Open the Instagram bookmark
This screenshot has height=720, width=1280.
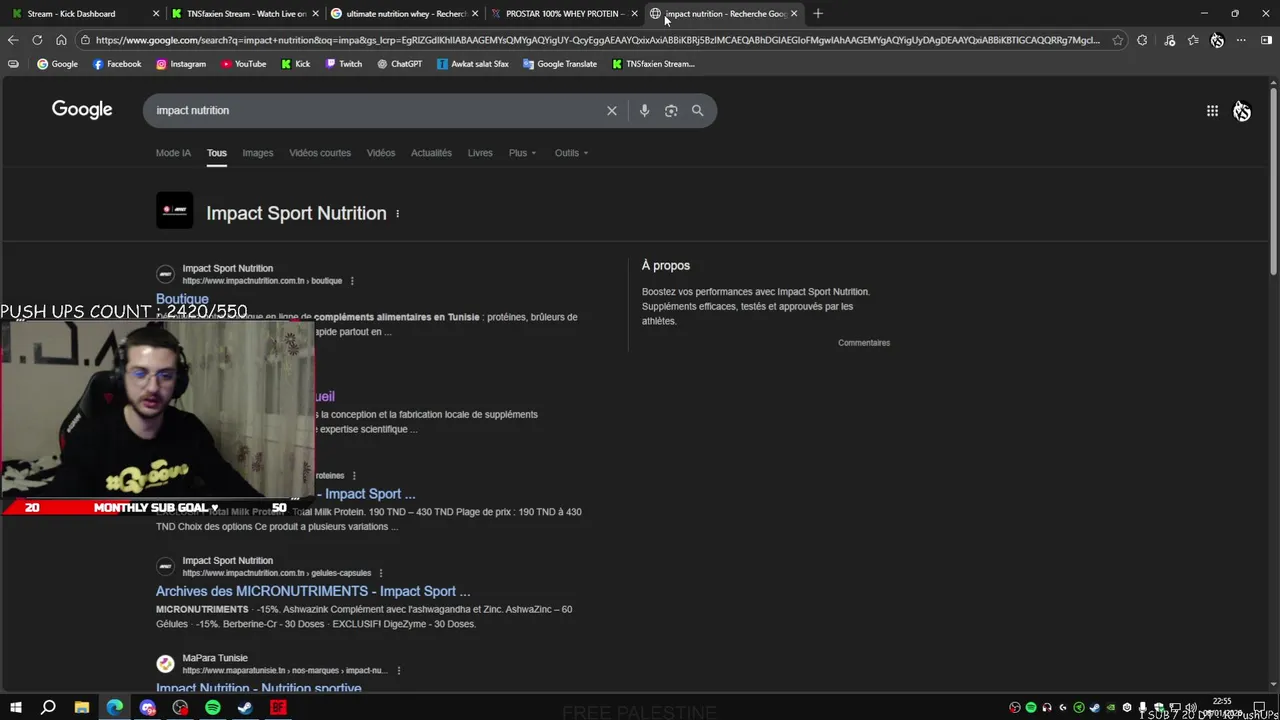[181, 64]
